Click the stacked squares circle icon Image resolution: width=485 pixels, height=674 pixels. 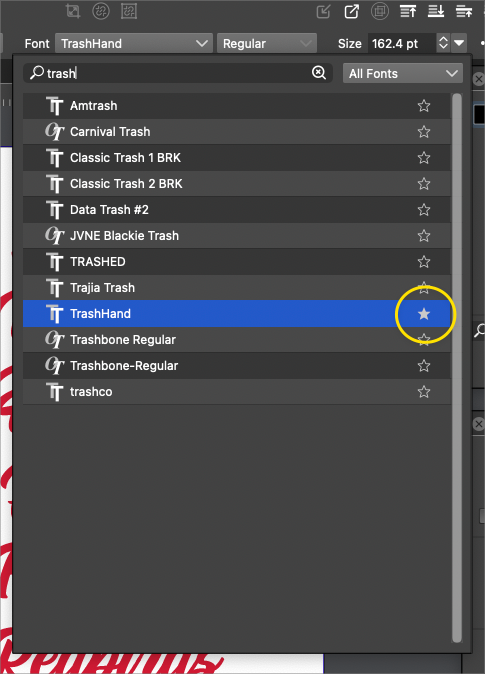coord(380,11)
